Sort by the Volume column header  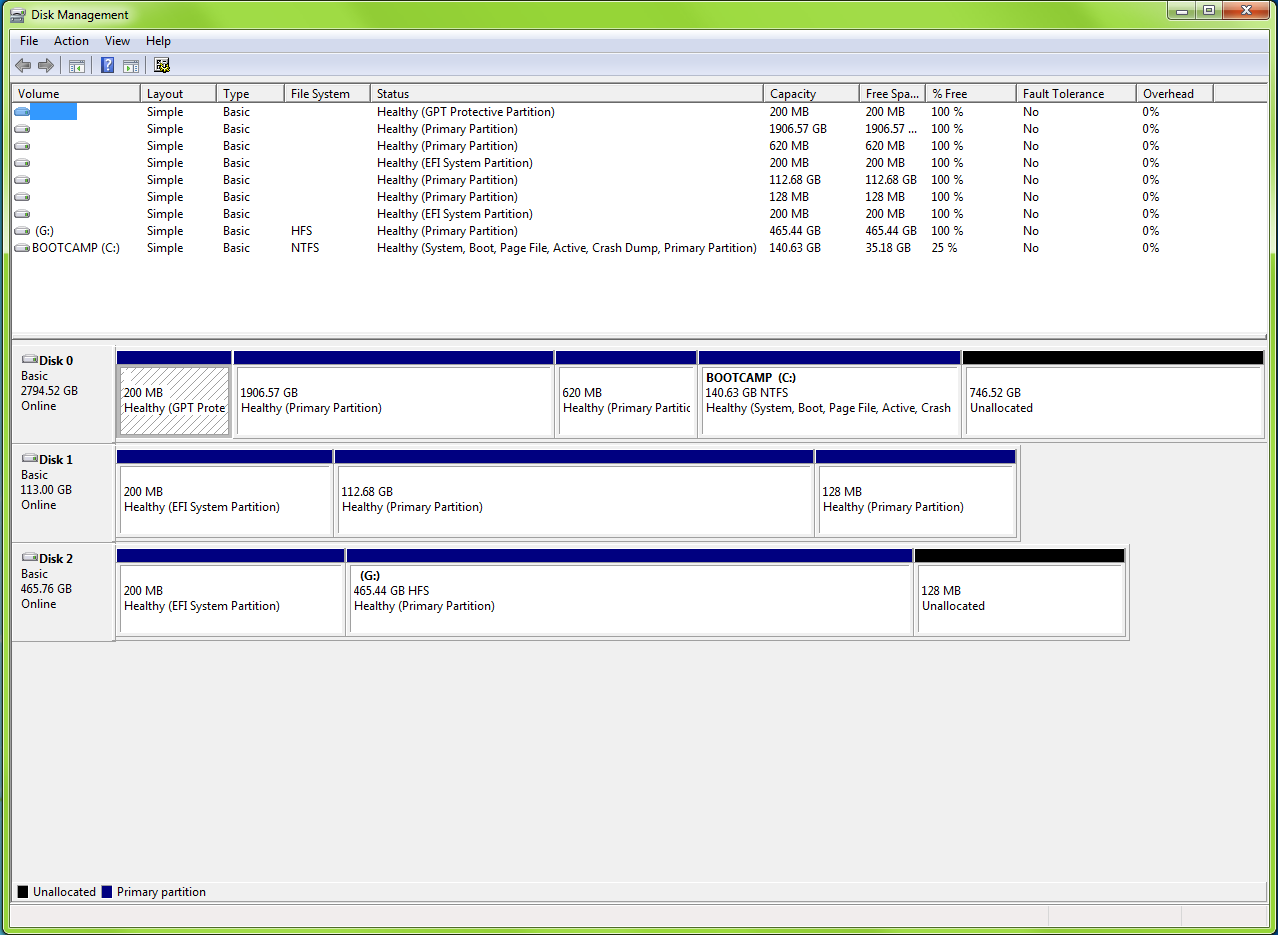click(x=76, y=93)
